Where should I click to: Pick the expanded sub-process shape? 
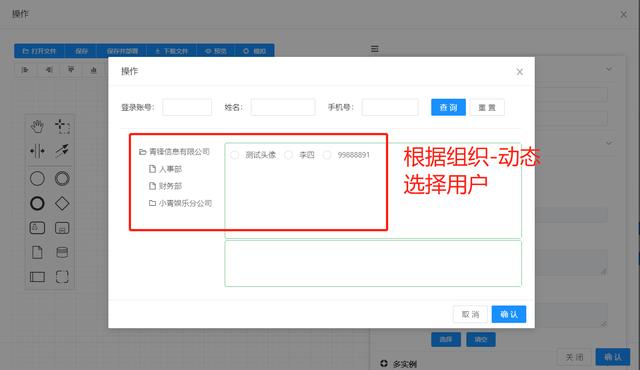[x=62, y=228]
